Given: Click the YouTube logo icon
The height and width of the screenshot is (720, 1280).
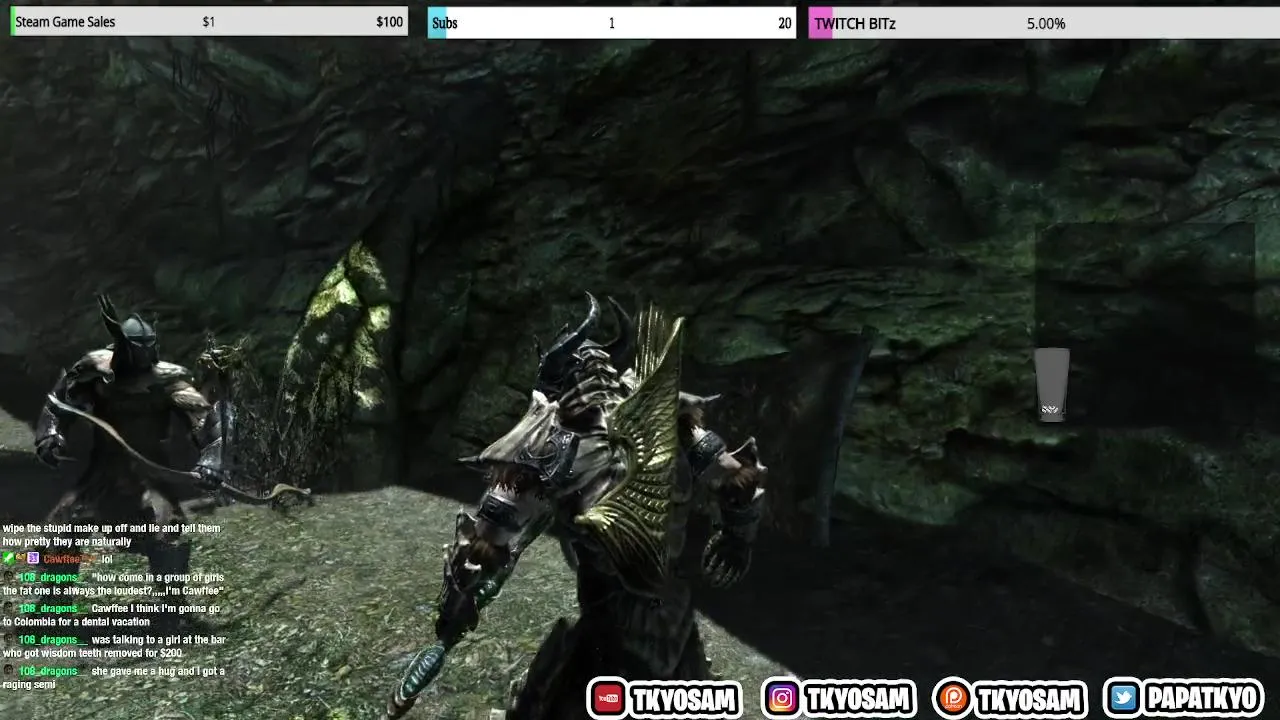Looking at the screenshot, I should [x=609, y=699].
